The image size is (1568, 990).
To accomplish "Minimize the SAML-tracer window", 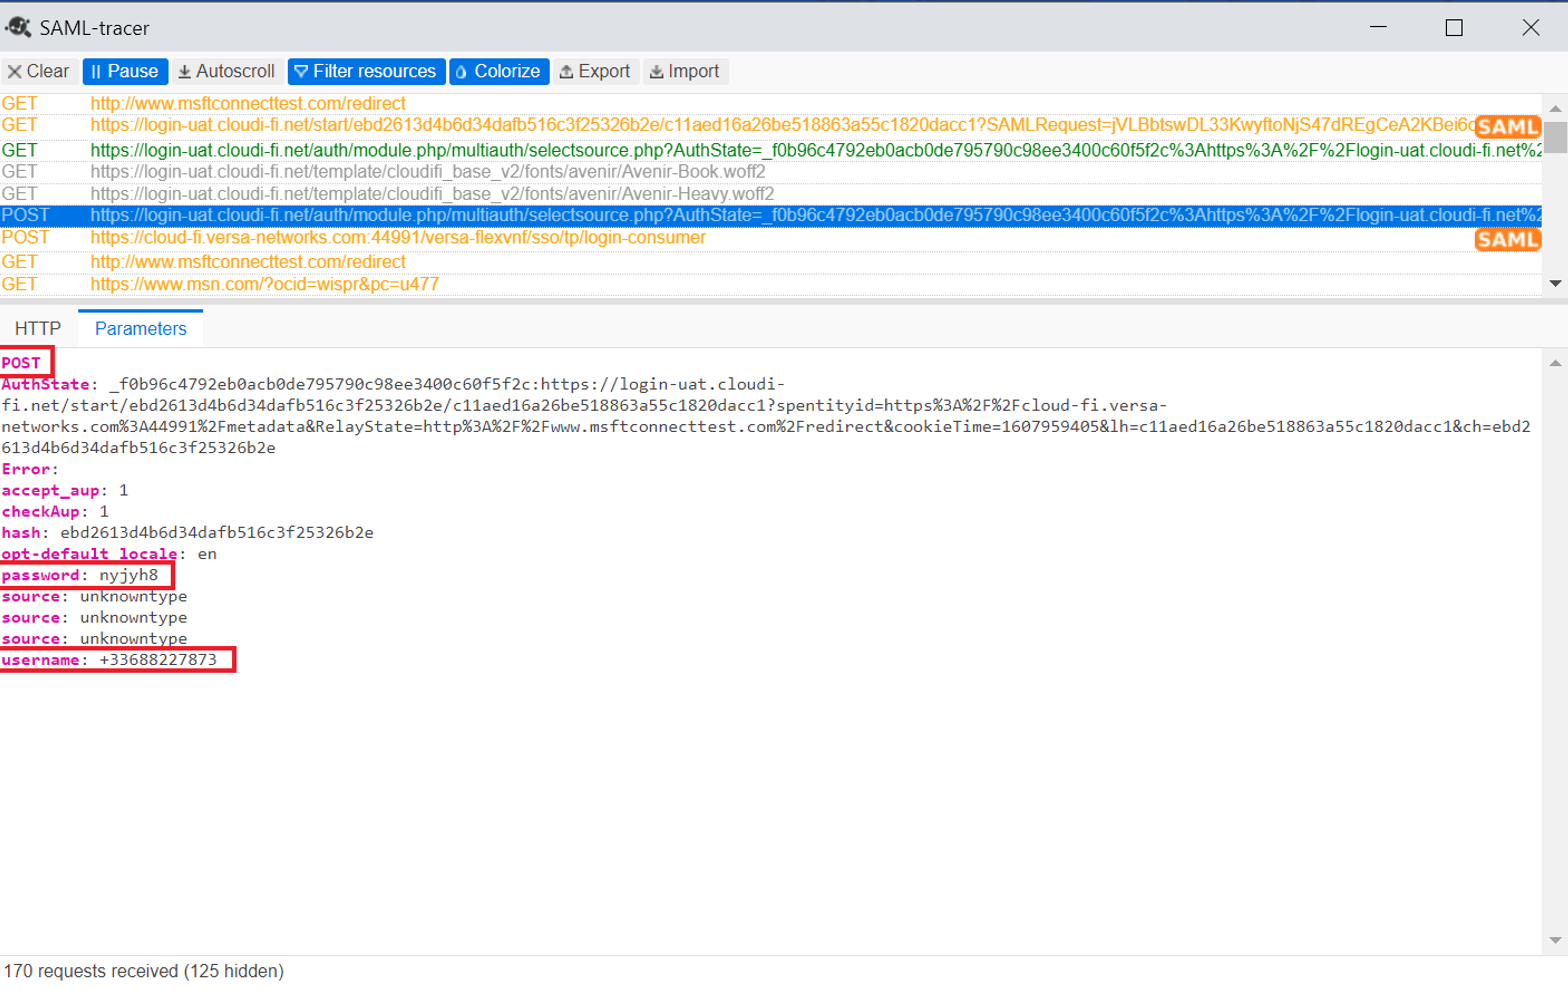I will click(x=1378, y=27).
